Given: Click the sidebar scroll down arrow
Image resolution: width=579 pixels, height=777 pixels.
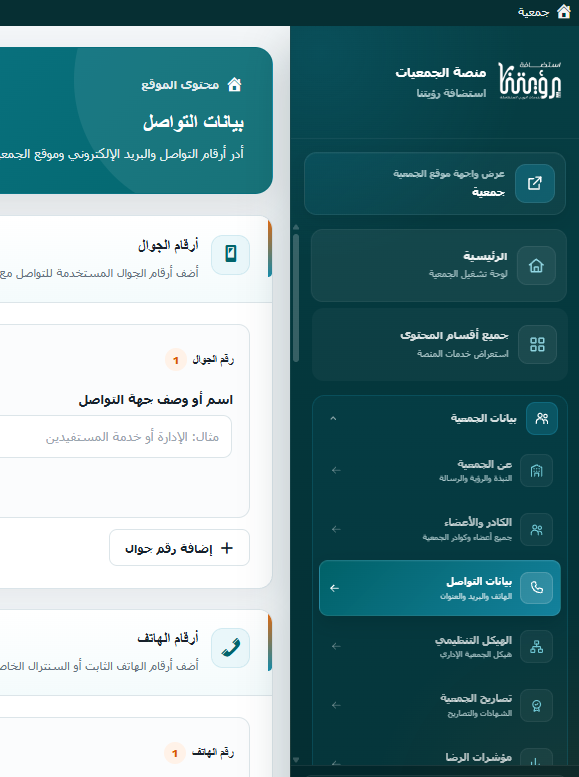Looking at the screenshot, I should 296,760.
